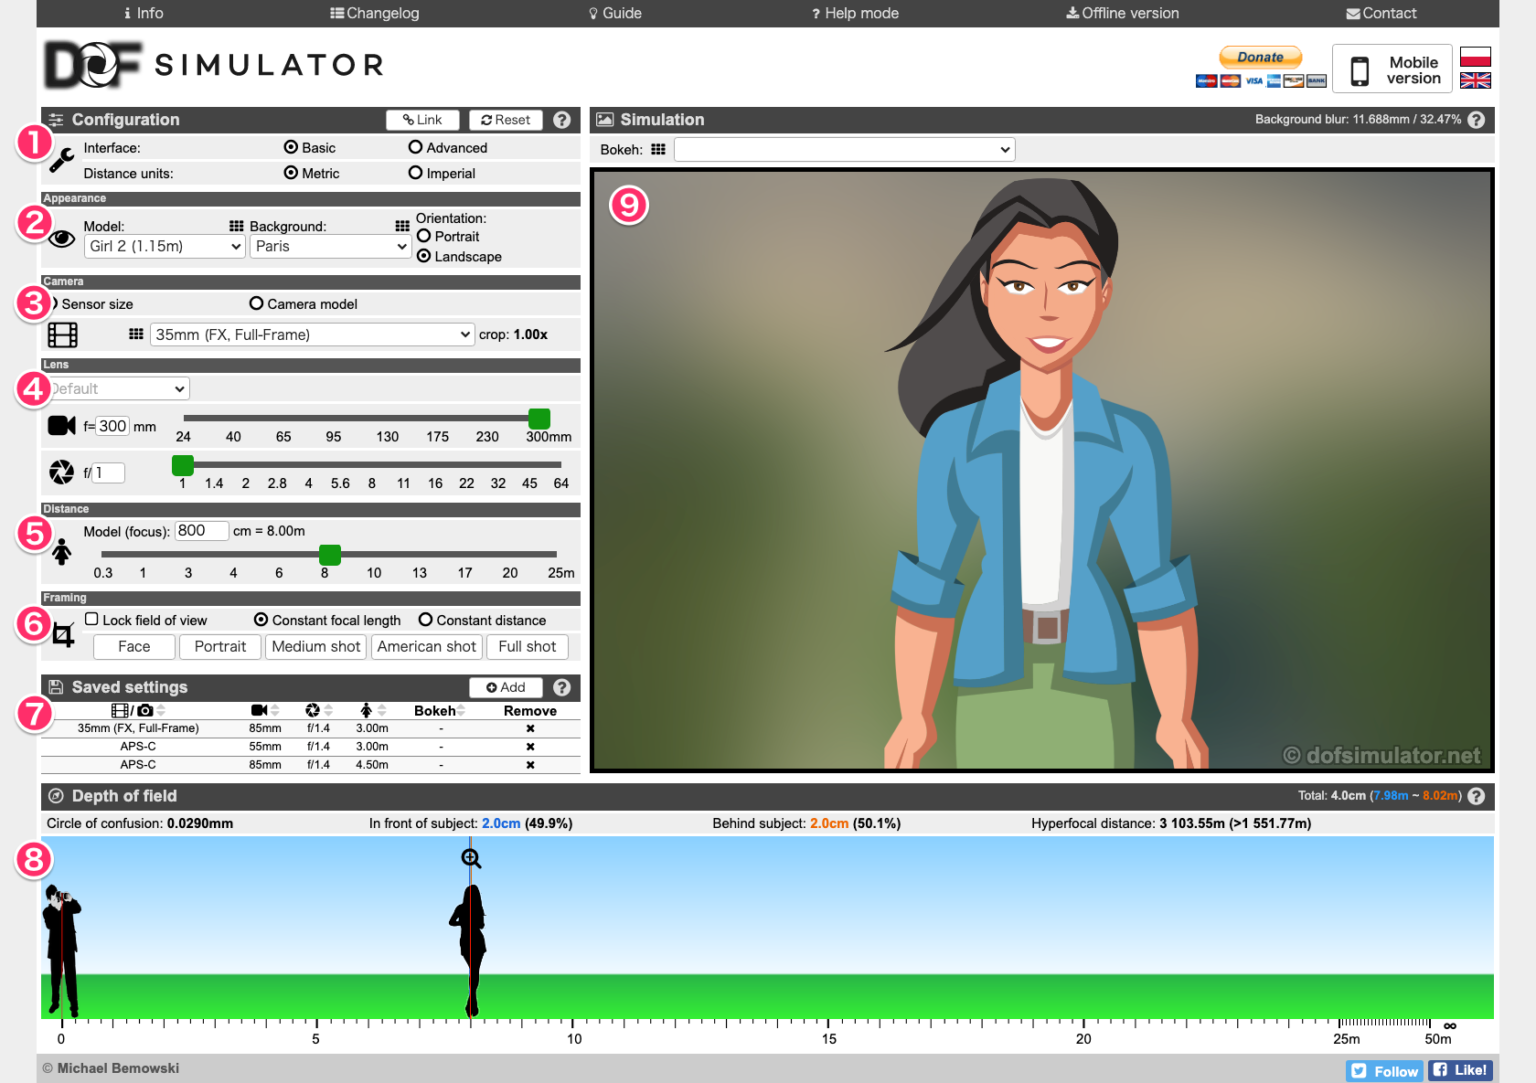
Task: Open the Changelog page
Action: coord(375,13)
